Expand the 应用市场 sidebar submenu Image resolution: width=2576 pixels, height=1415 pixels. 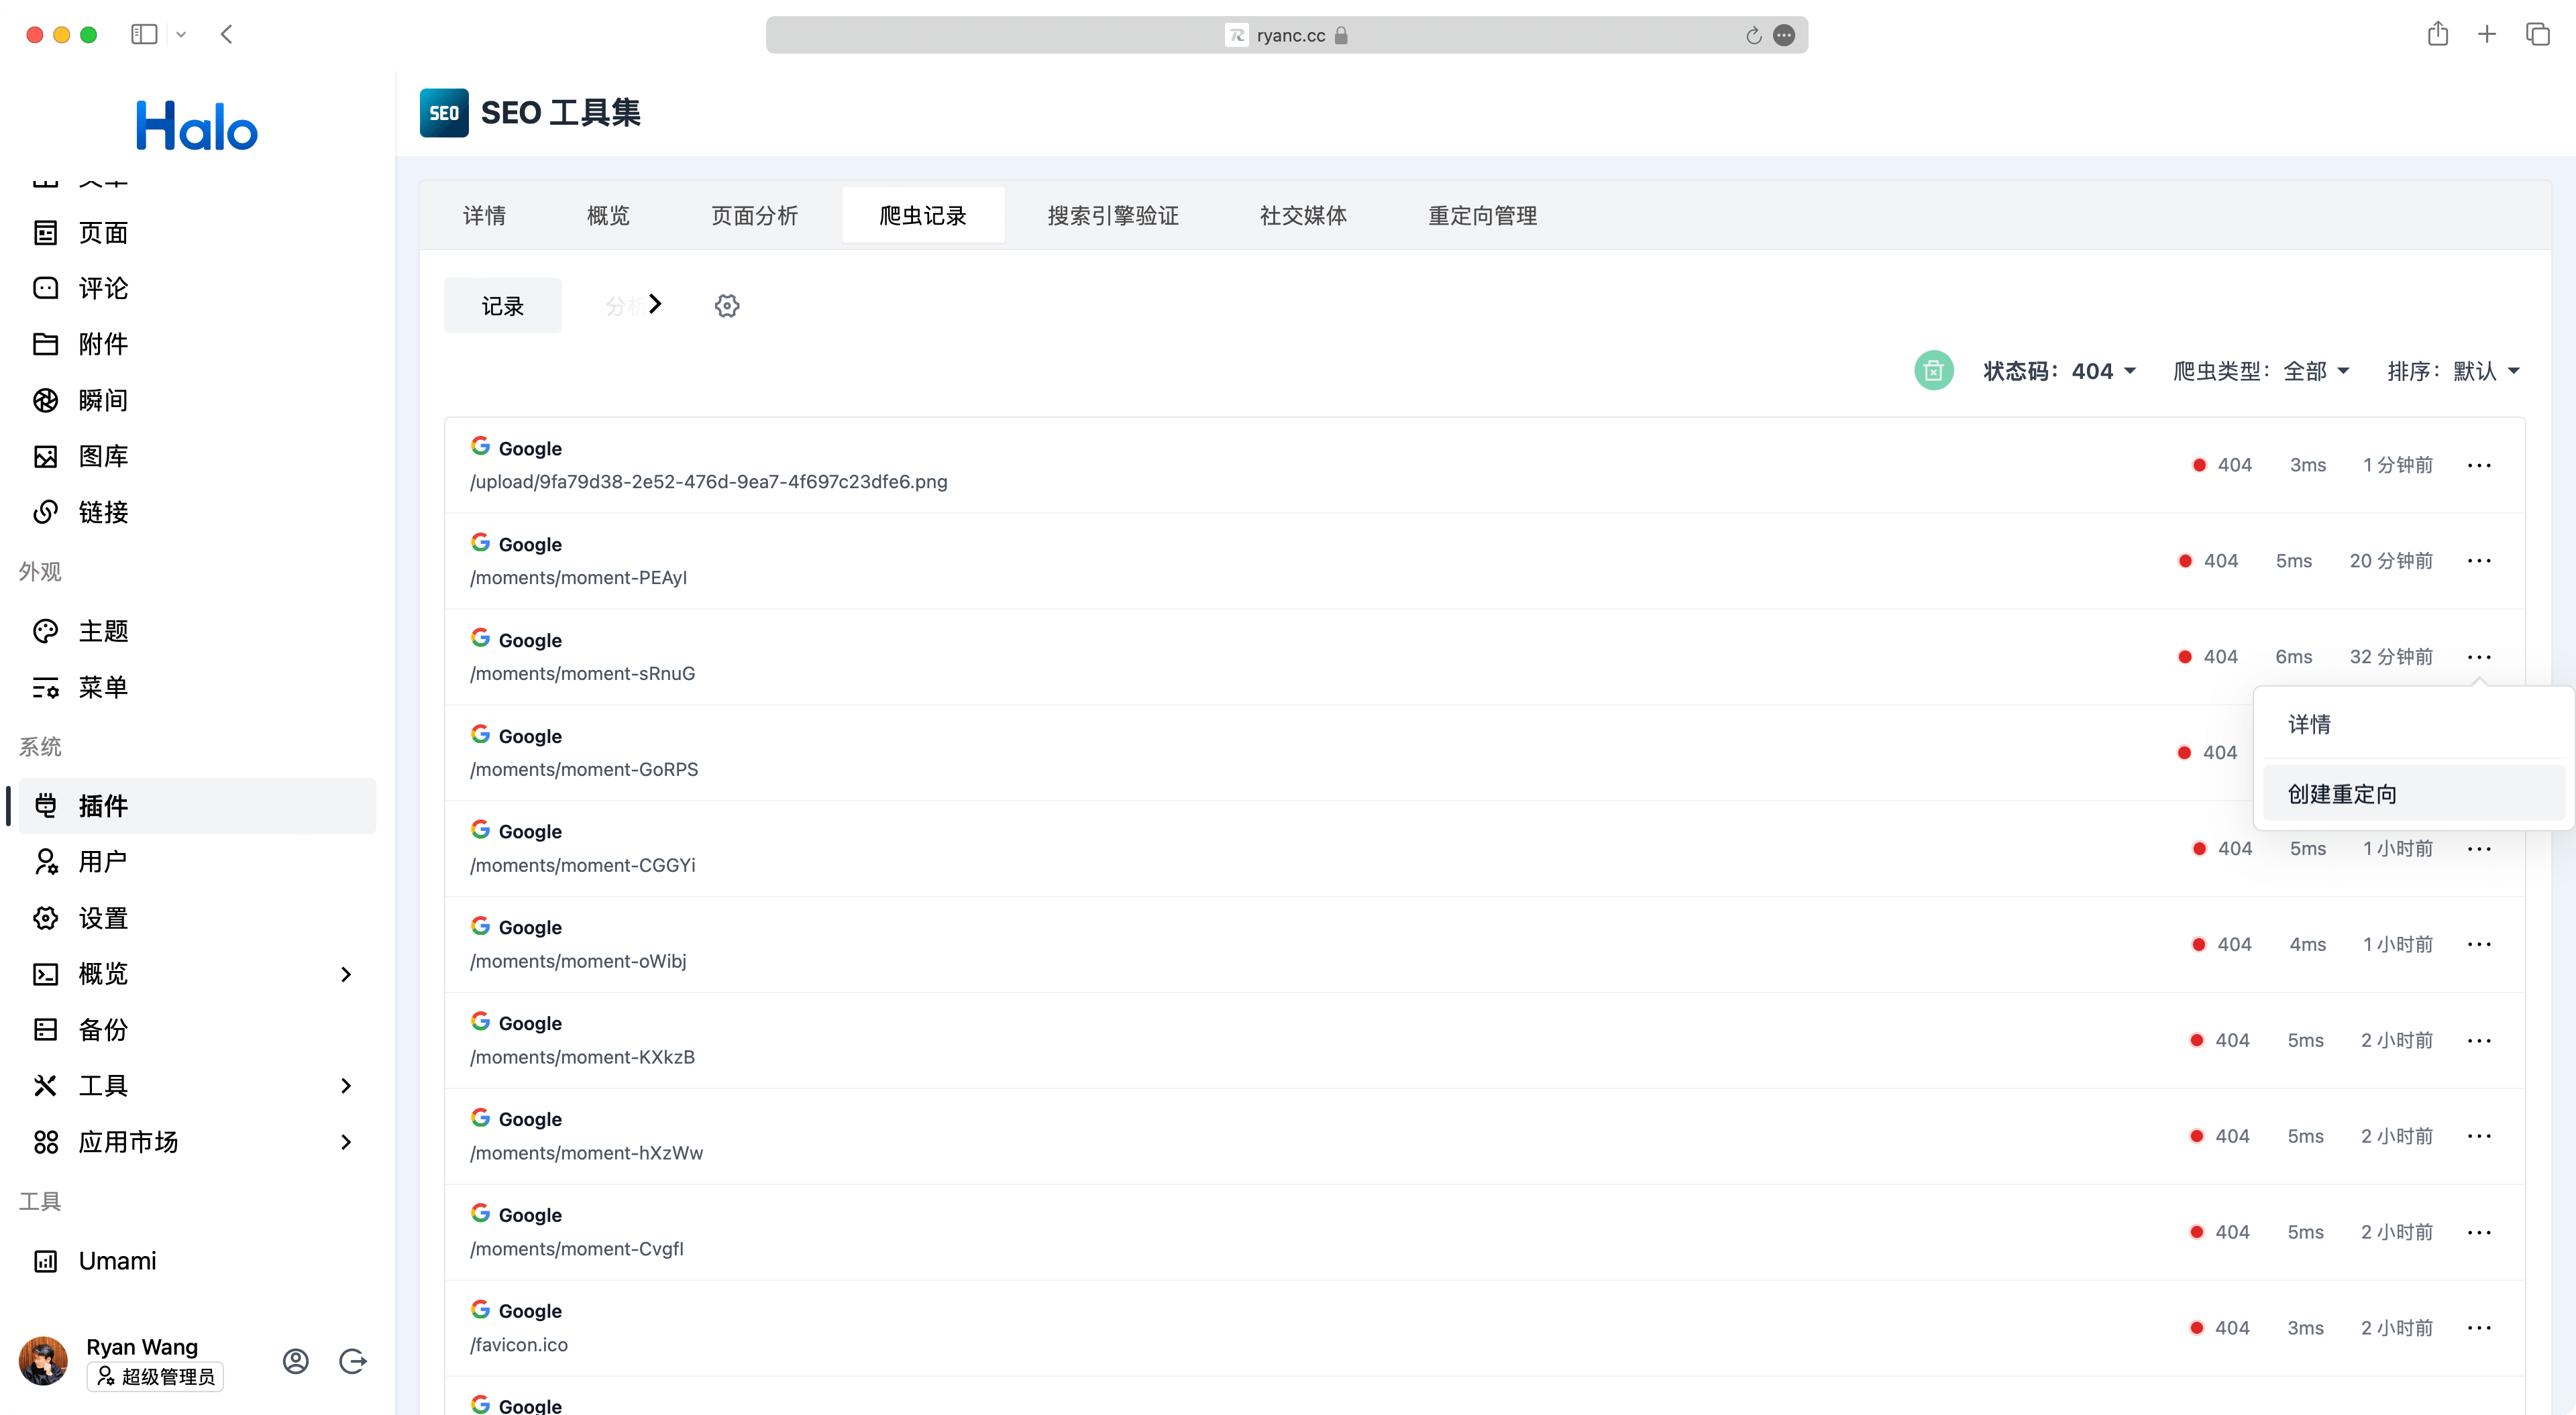pyautogui.click(x=346, y=1142)
